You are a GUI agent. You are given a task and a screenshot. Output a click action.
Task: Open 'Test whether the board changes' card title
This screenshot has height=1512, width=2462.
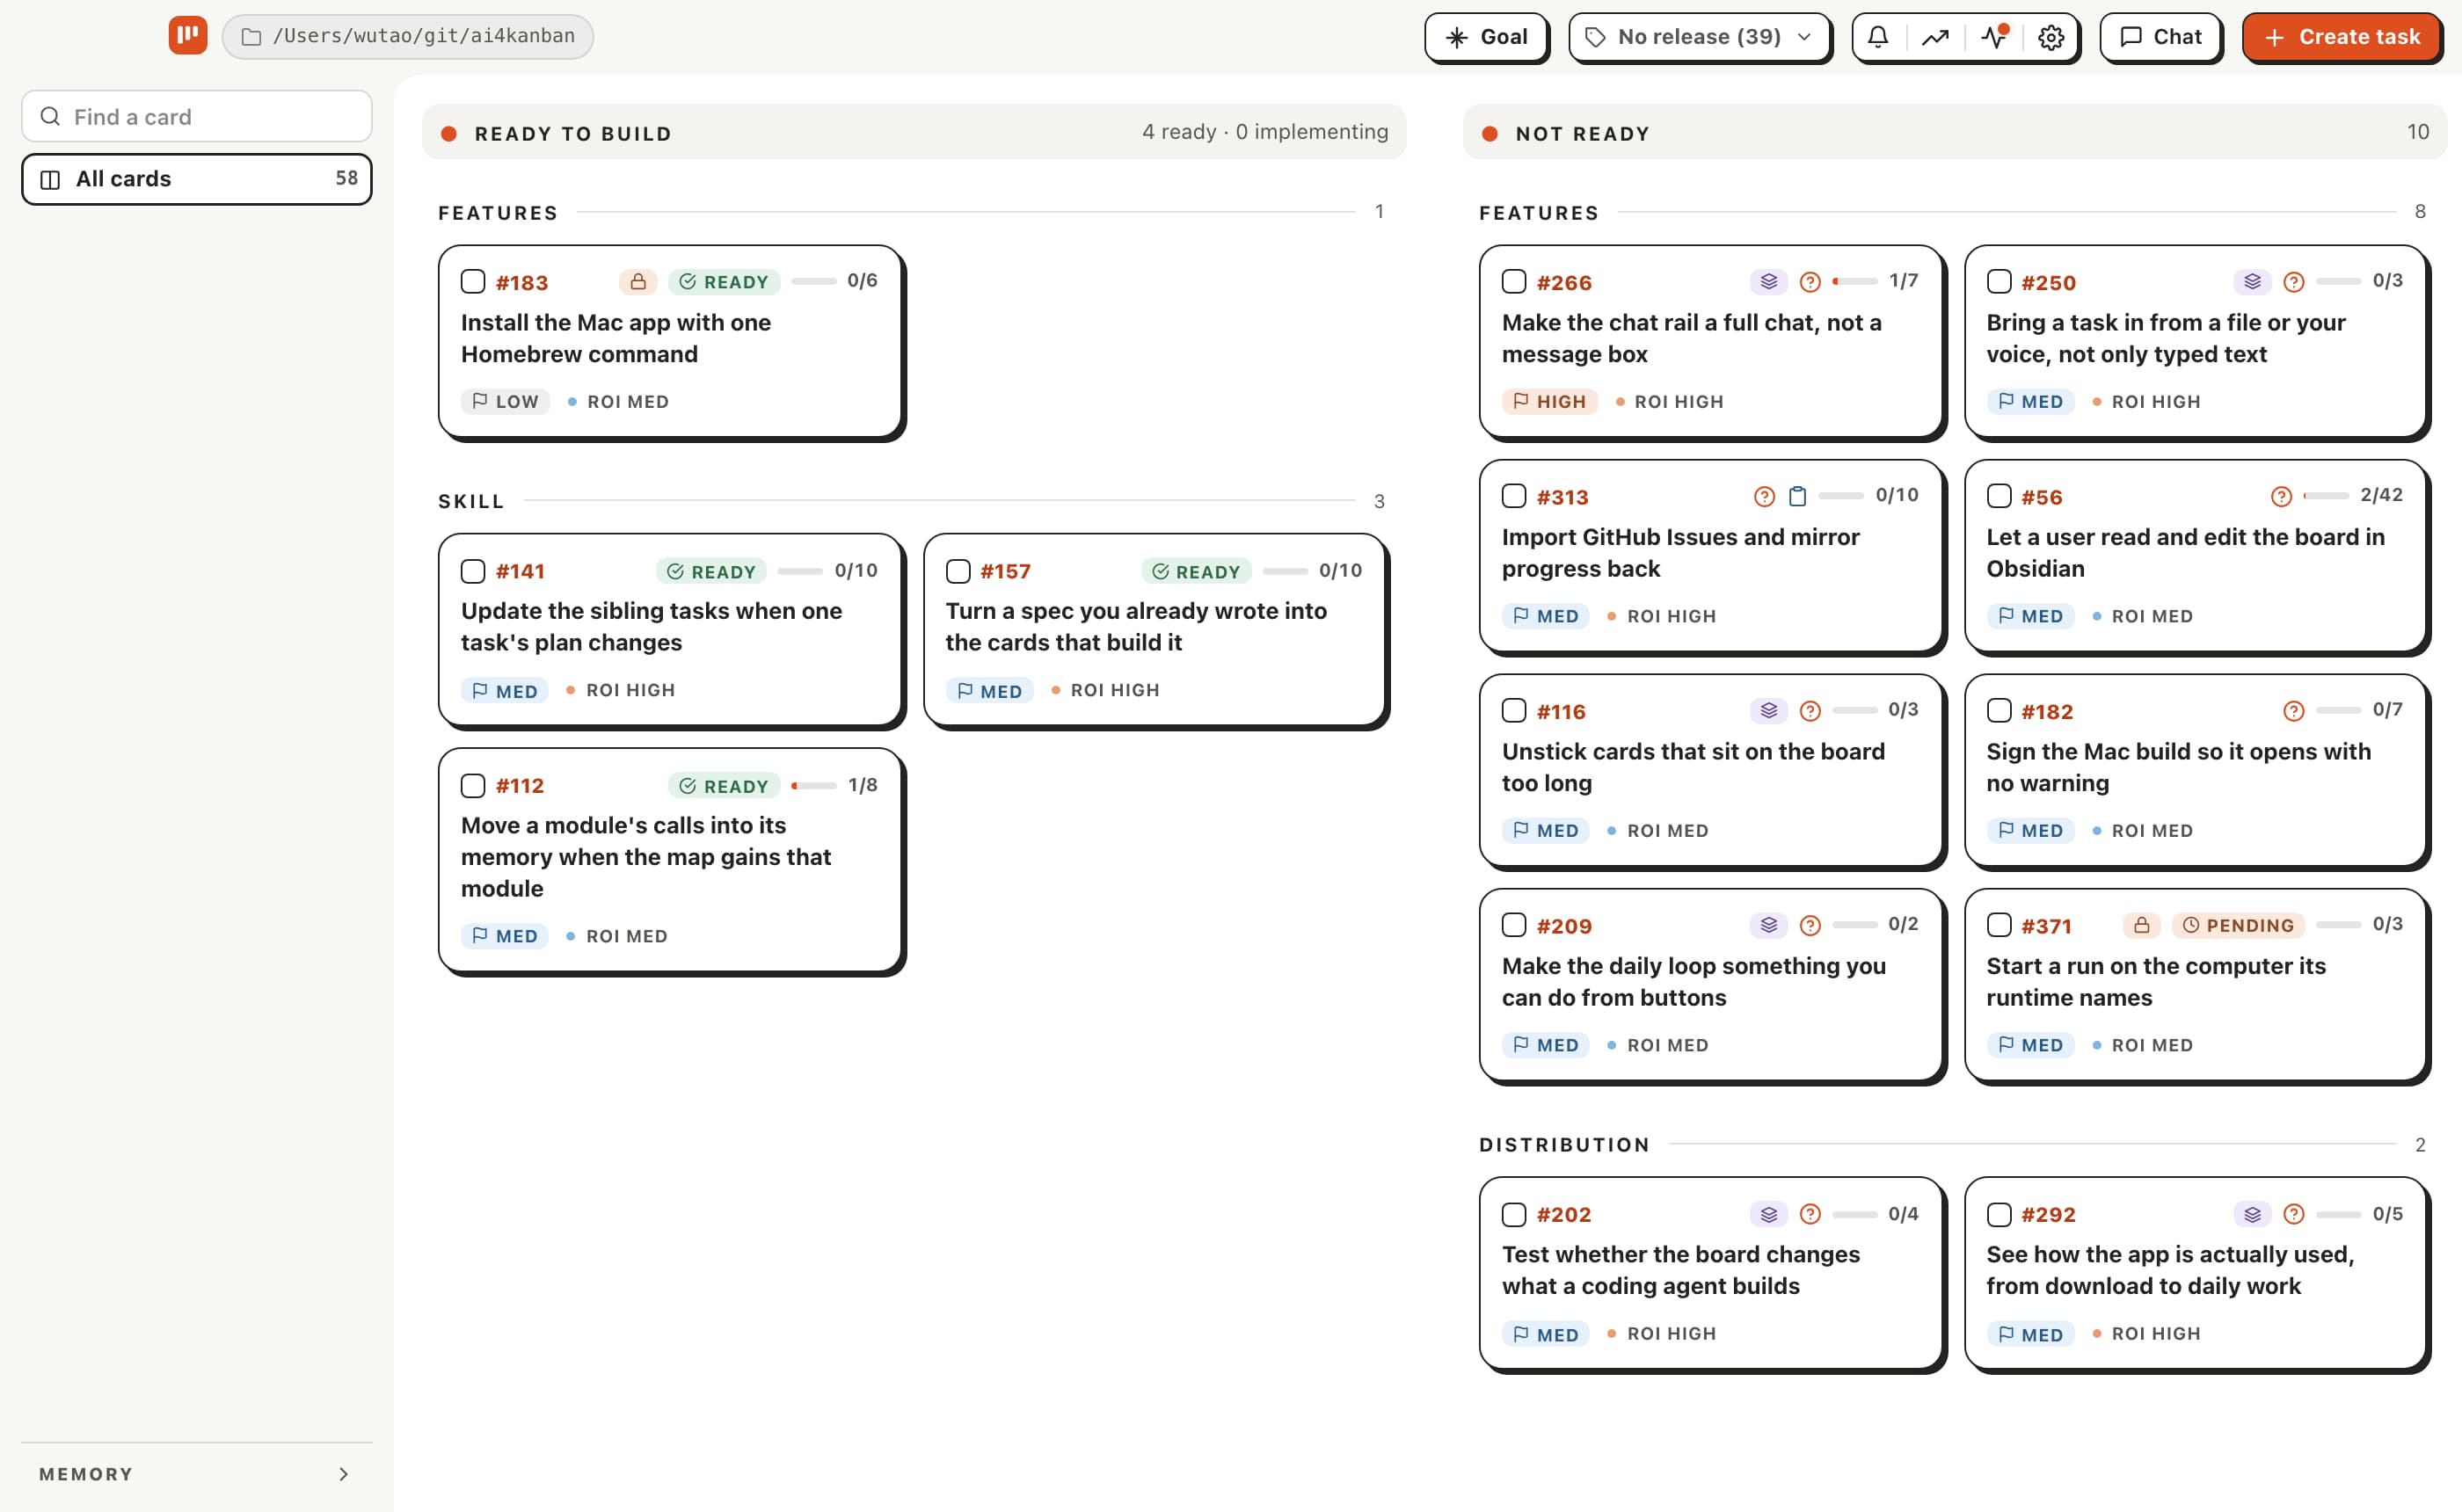[1681, 1270]
